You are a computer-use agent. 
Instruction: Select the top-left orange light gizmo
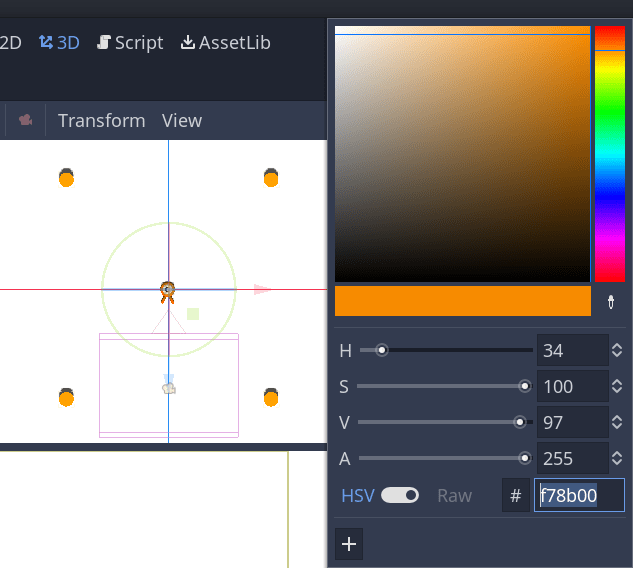[x=66, y=178]
